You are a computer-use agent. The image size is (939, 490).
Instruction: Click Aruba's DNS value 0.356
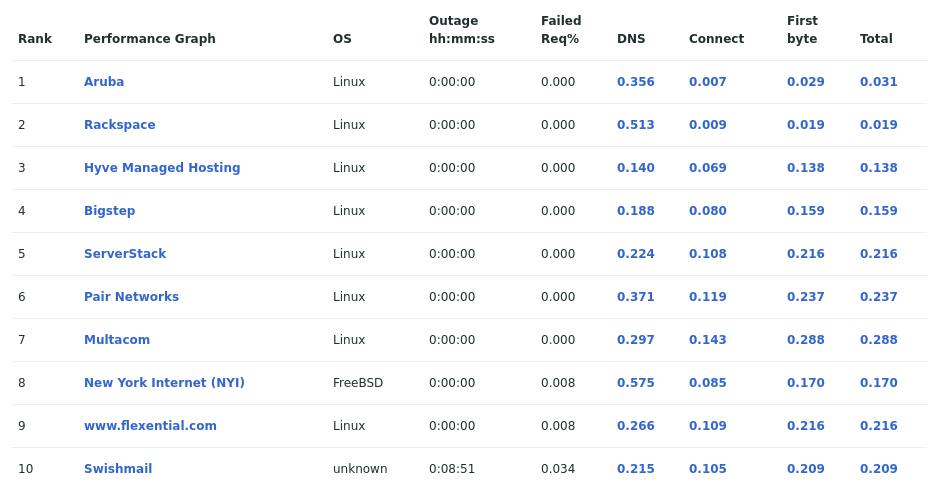(x=635, y=81)
